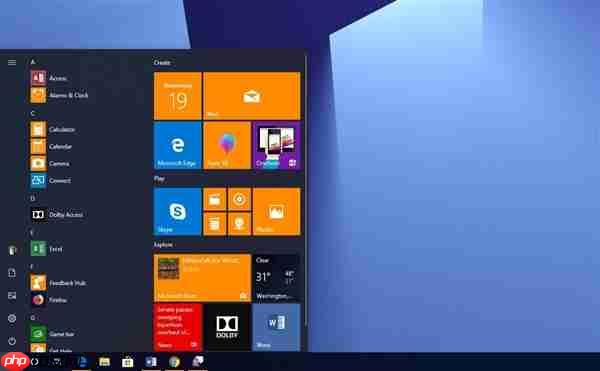The image size is (600, 371).
Task: Click the letter A header in app list
Action: [33, 62]
